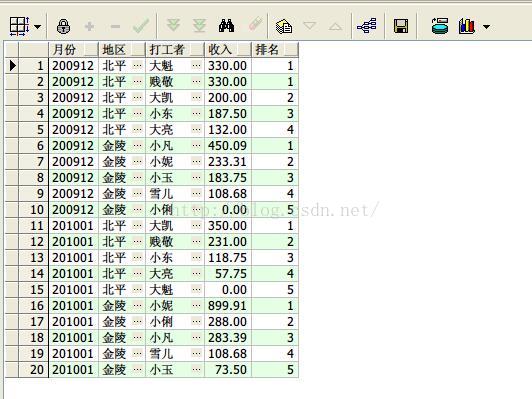Open ellipsis editor for 打工者 in row 1
The height and width of the screenshot is (399, 532).
(196, 65)
